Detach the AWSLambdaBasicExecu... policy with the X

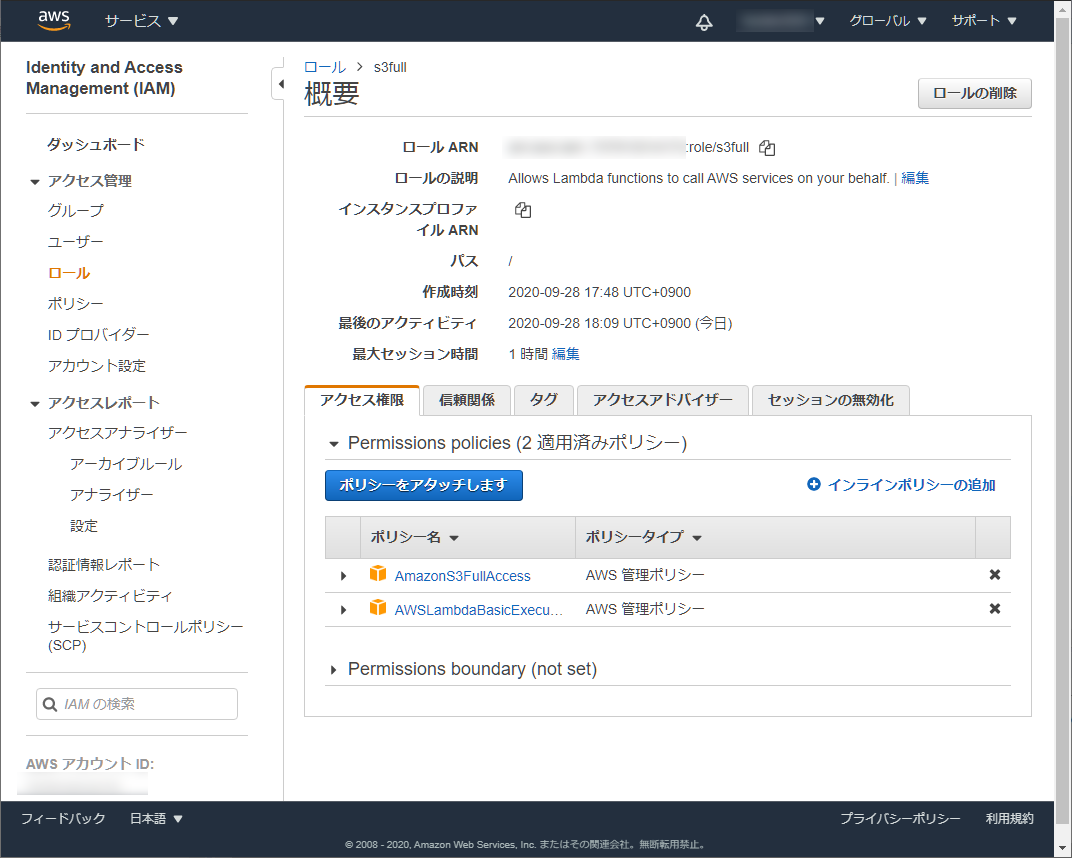pyautogui.click(x=995, y=608)
